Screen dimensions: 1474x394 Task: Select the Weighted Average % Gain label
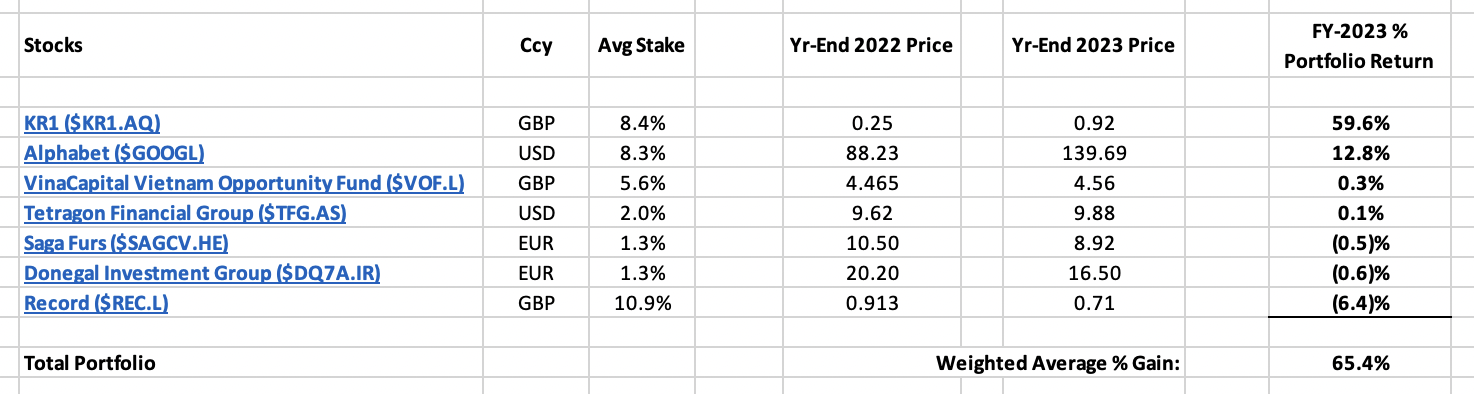(x=1058, y=363)
